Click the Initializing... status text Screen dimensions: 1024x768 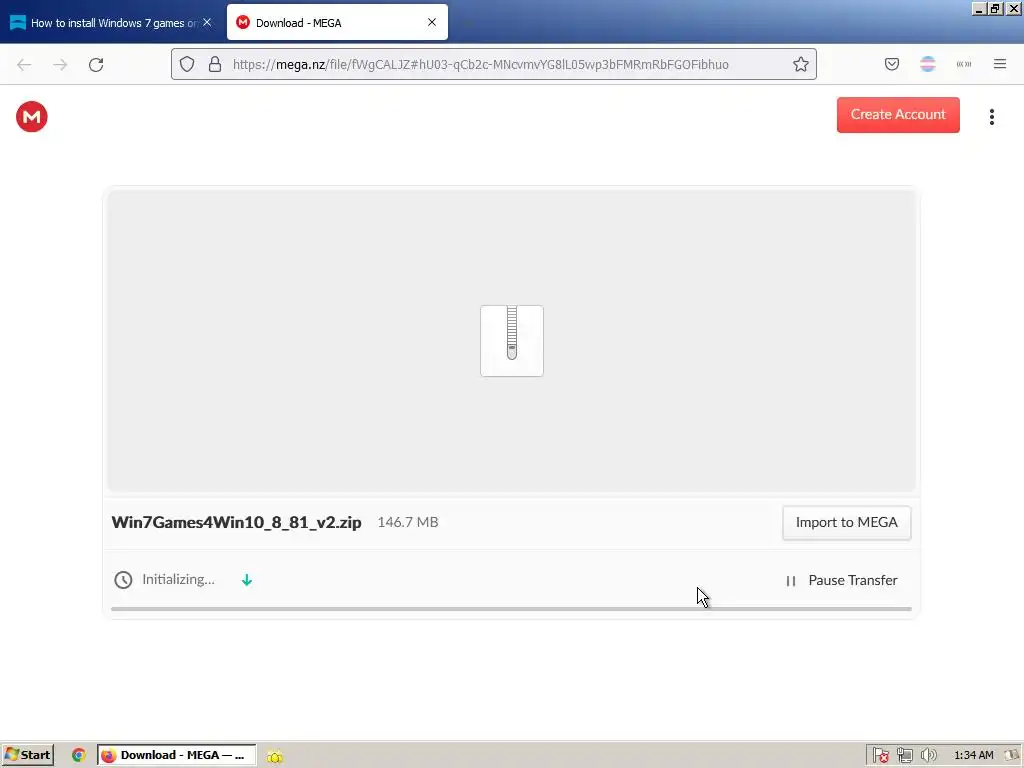[x=178, y=579]
